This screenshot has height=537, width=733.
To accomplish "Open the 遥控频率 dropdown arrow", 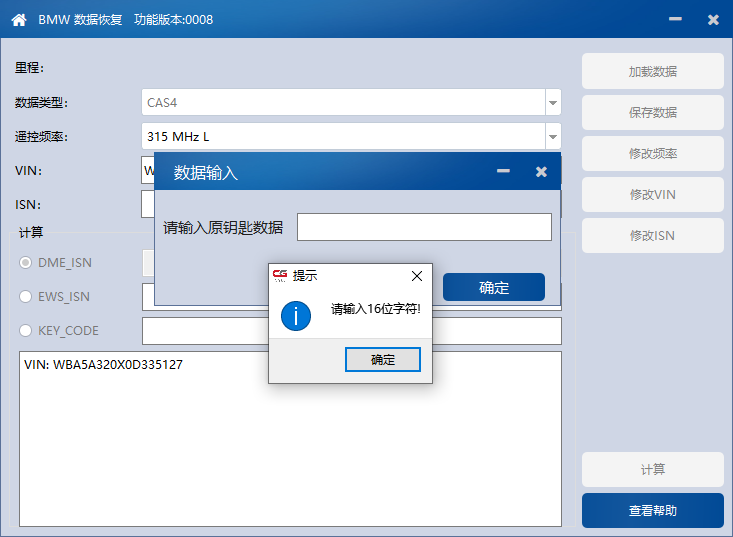I will 553,136.
